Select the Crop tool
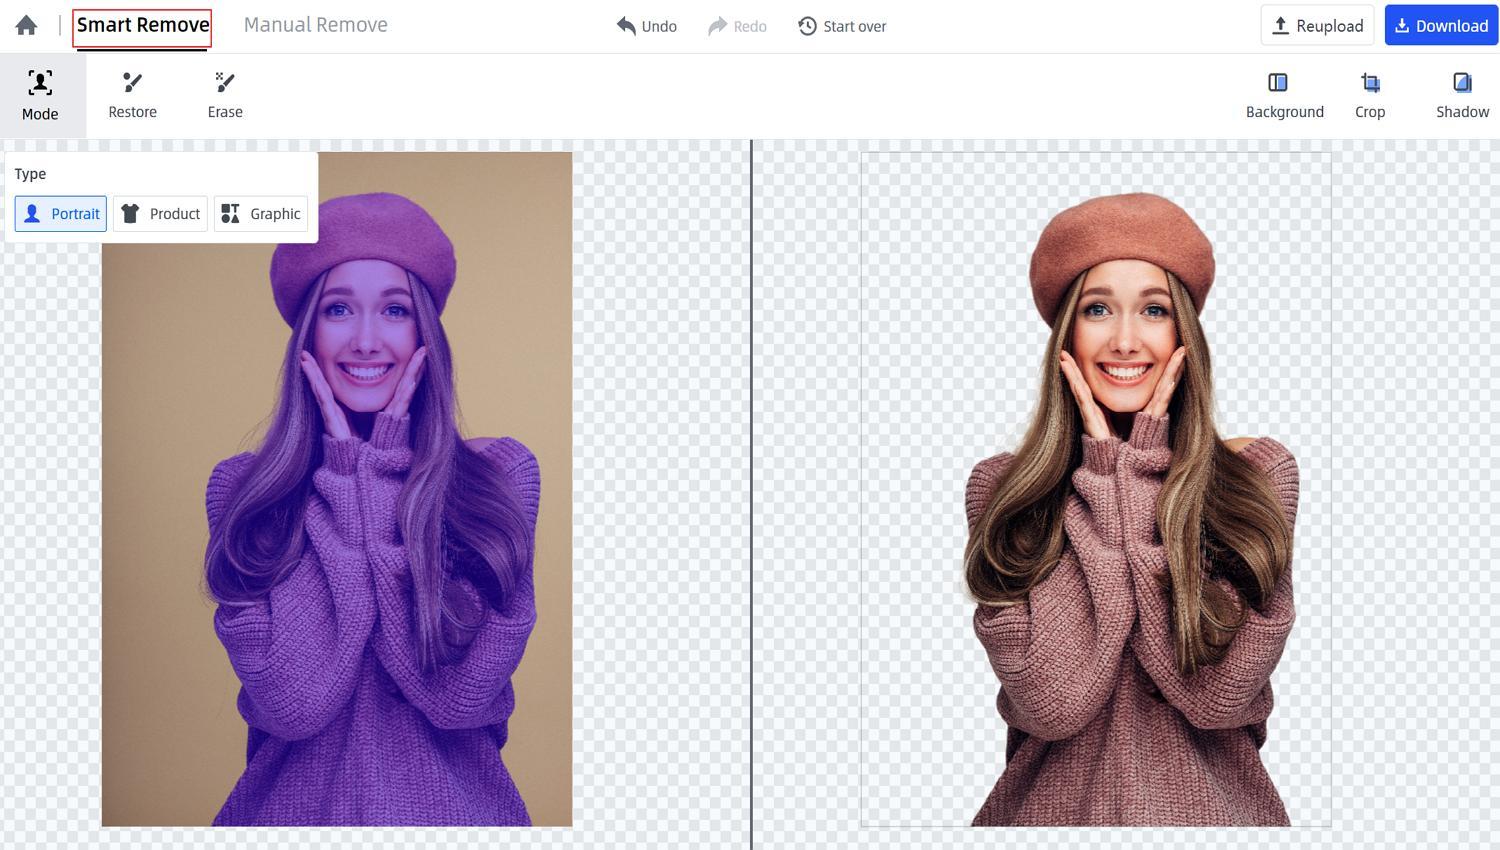Viewport: 1500px width, 850px height. tap(1369, 96)
